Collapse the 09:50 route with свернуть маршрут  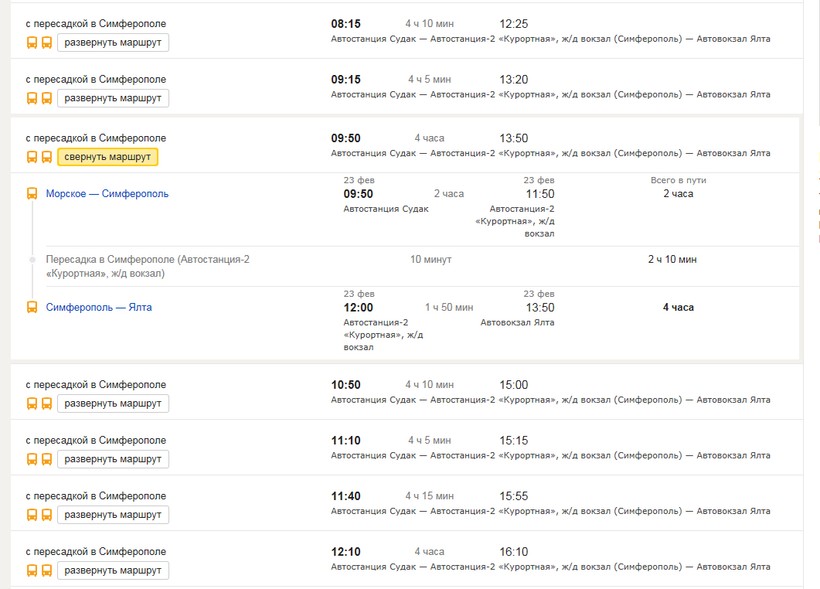108,157
